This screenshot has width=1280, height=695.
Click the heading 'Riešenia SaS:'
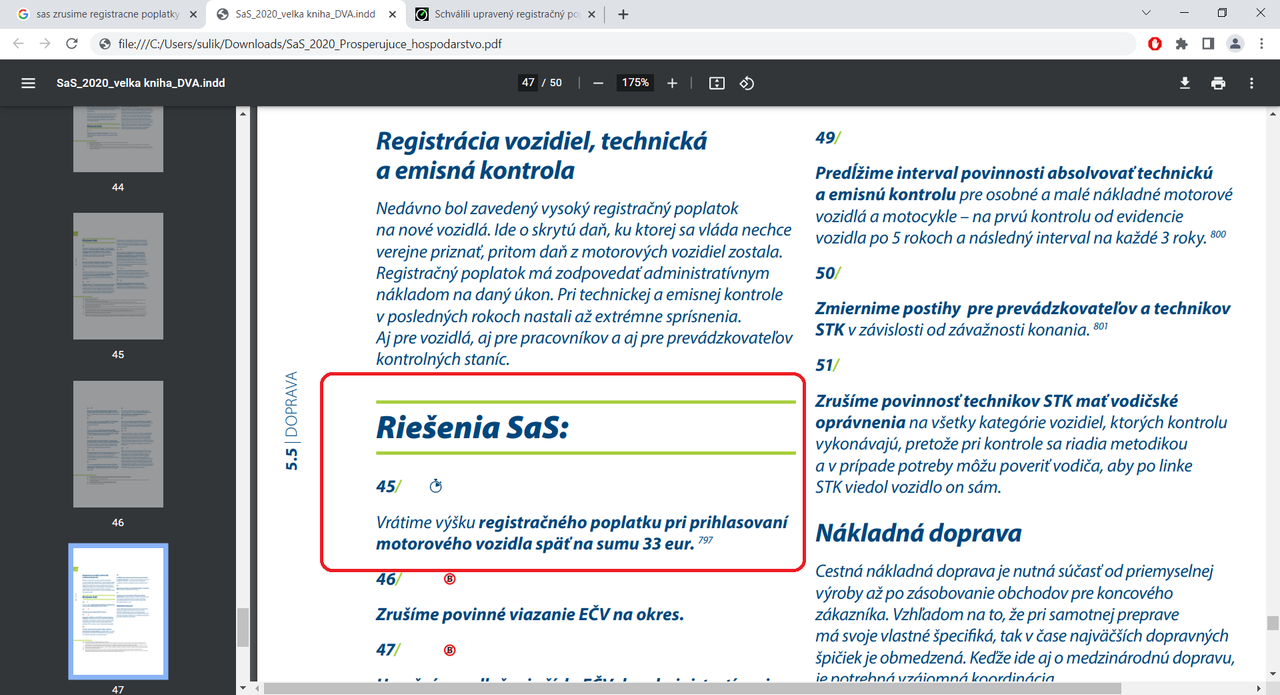pyautogui.click(x=472, y=428)
